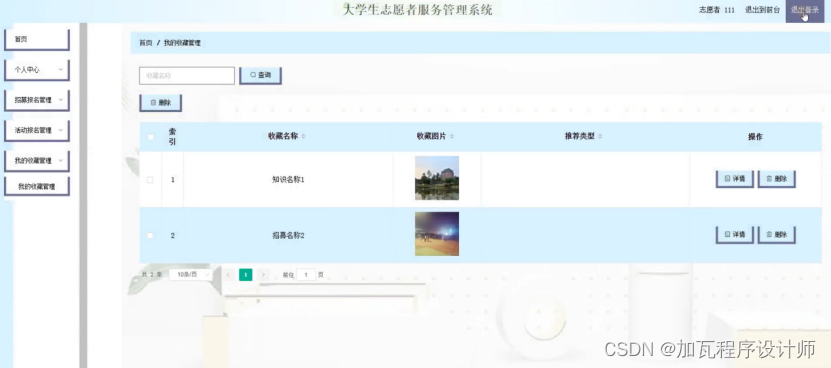Sort by the 收藏名称 column arrows
831x368 pixels.
click(304, 137)
